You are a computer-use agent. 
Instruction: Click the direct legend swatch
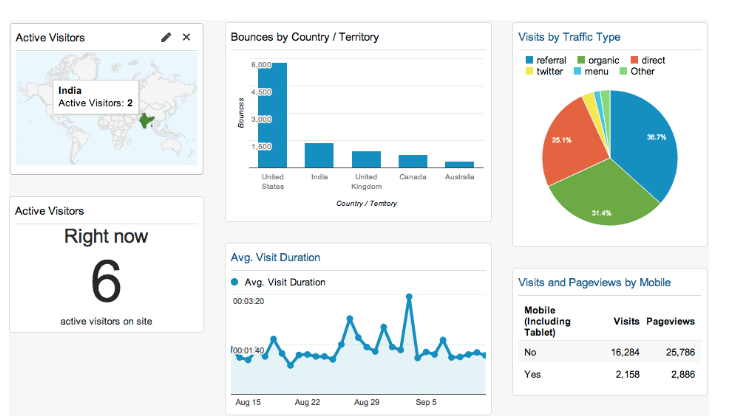(634, 60)
